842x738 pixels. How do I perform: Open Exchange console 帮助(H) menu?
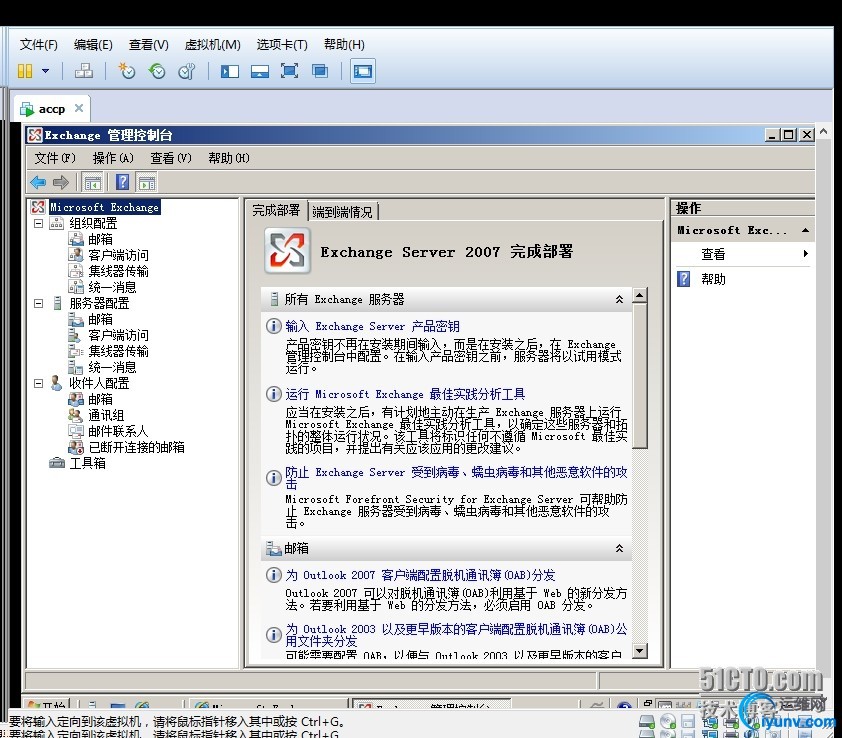(x=229, y=158)
